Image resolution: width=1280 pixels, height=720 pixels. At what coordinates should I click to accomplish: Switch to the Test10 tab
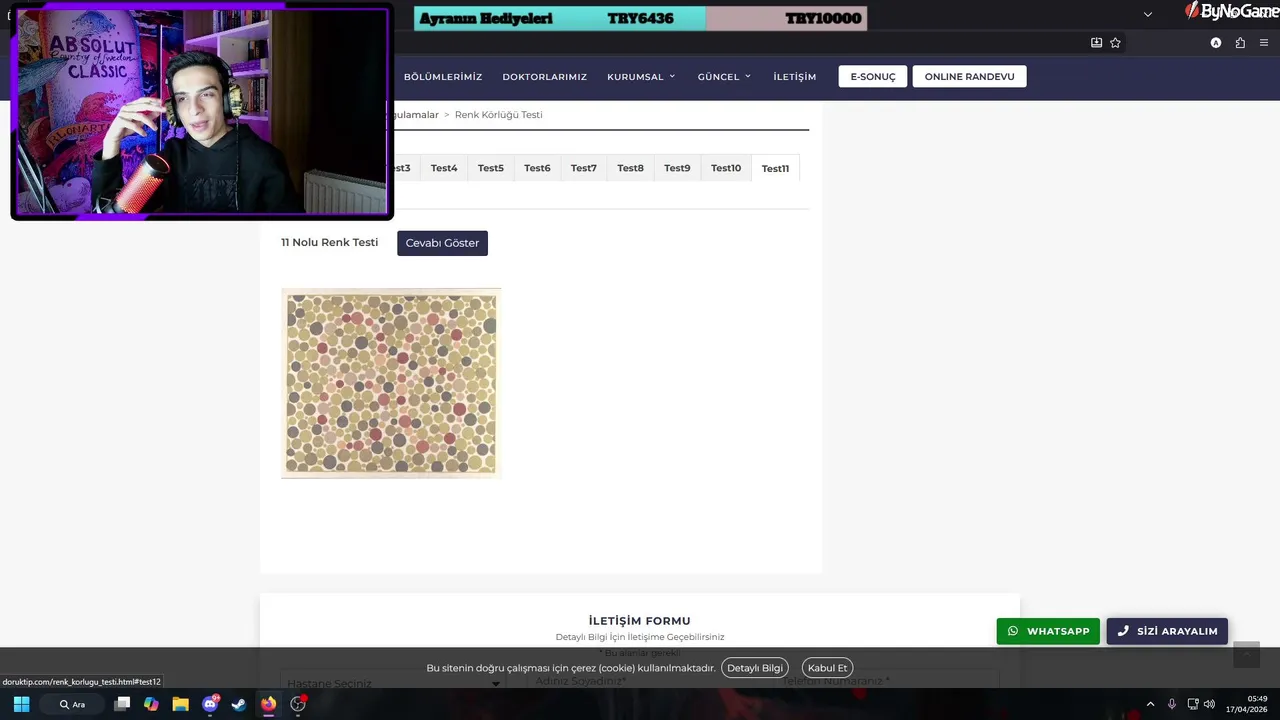[726, 168]
